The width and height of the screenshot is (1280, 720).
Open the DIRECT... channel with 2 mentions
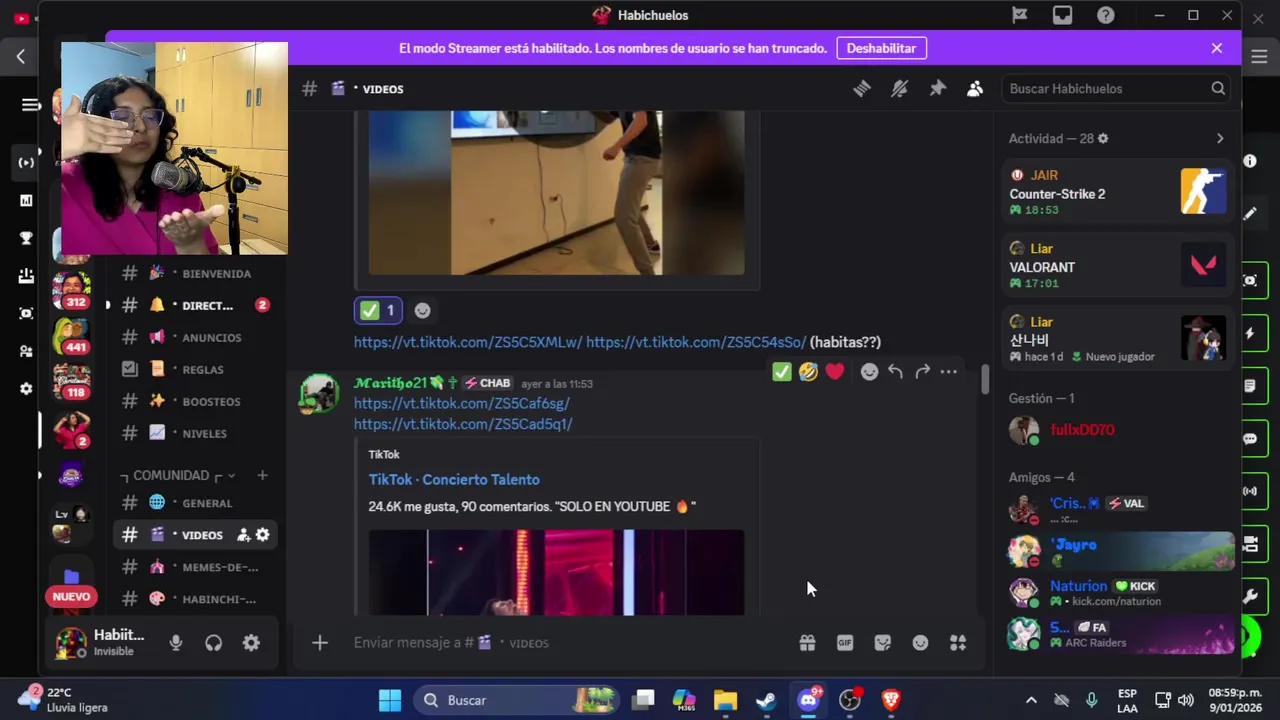(x=194, y=305)
